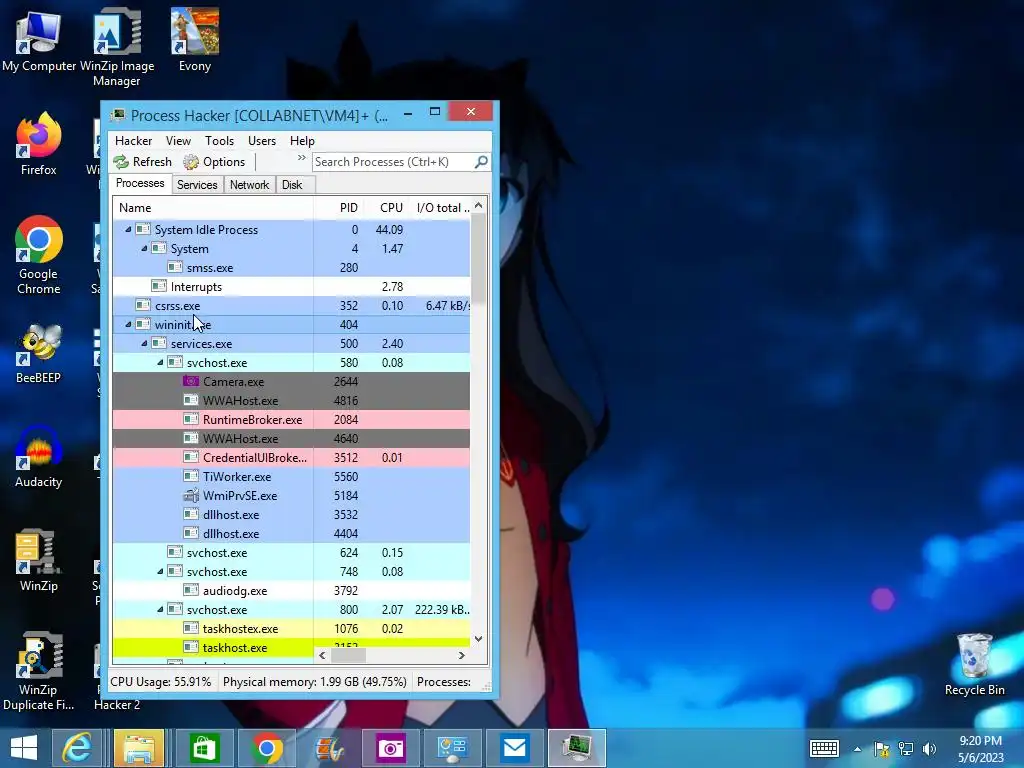Open the touch keyboard tray icon

pyautogui.click(x=824, y=748)
